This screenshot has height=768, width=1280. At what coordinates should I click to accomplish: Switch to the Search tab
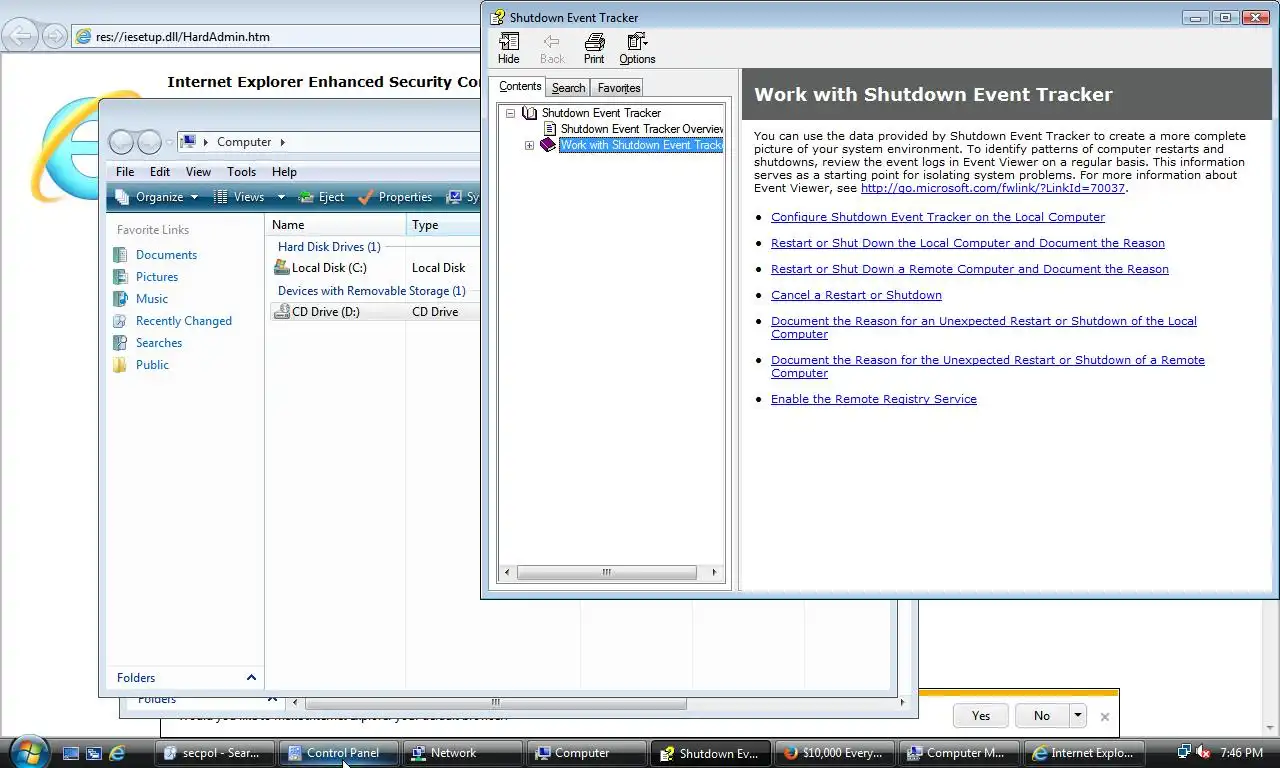pyautogui.click(x=568, y=88)
